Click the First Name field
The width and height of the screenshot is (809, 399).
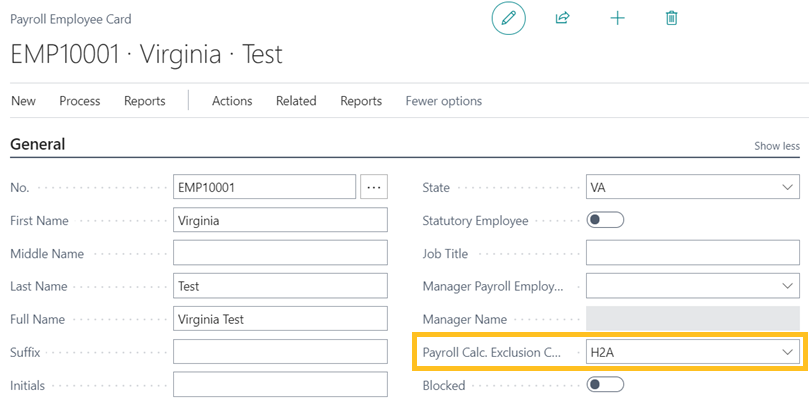click(280, 220)
